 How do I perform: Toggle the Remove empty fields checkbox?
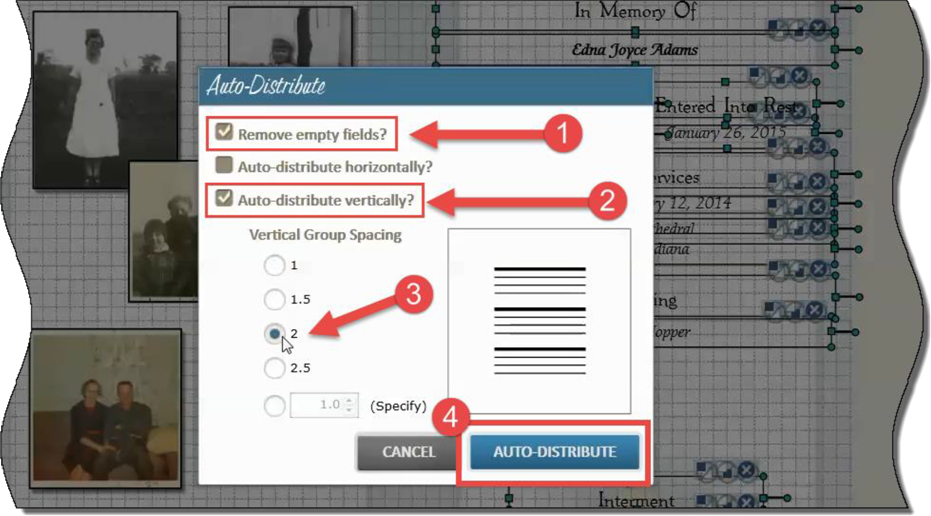(224, 132)
